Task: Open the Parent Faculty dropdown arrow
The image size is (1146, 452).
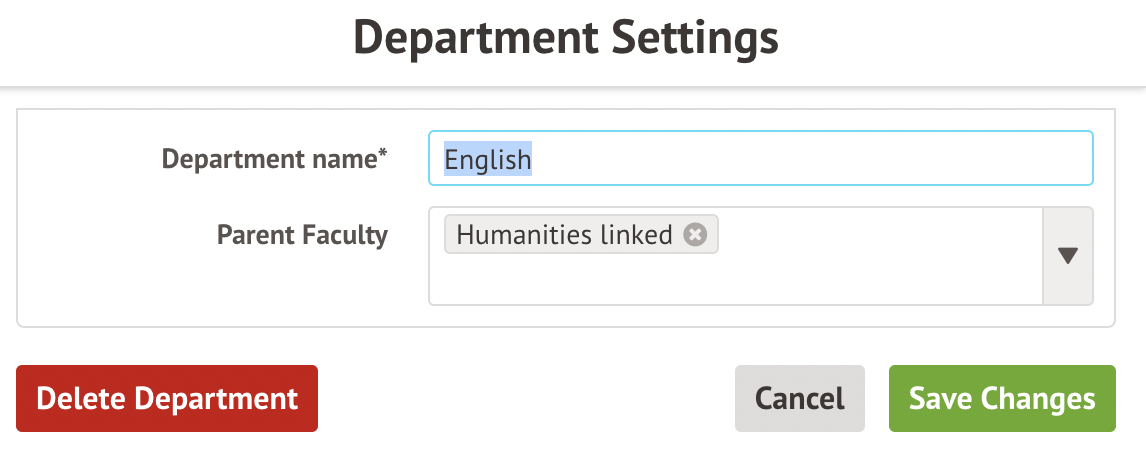Action: coord(1067,256)
